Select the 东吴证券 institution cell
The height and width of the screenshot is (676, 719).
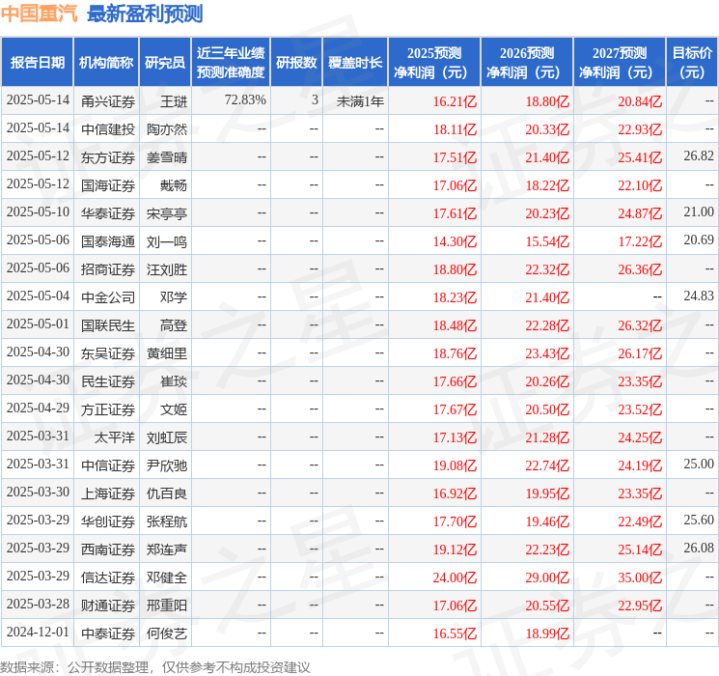tap(108, 353)
